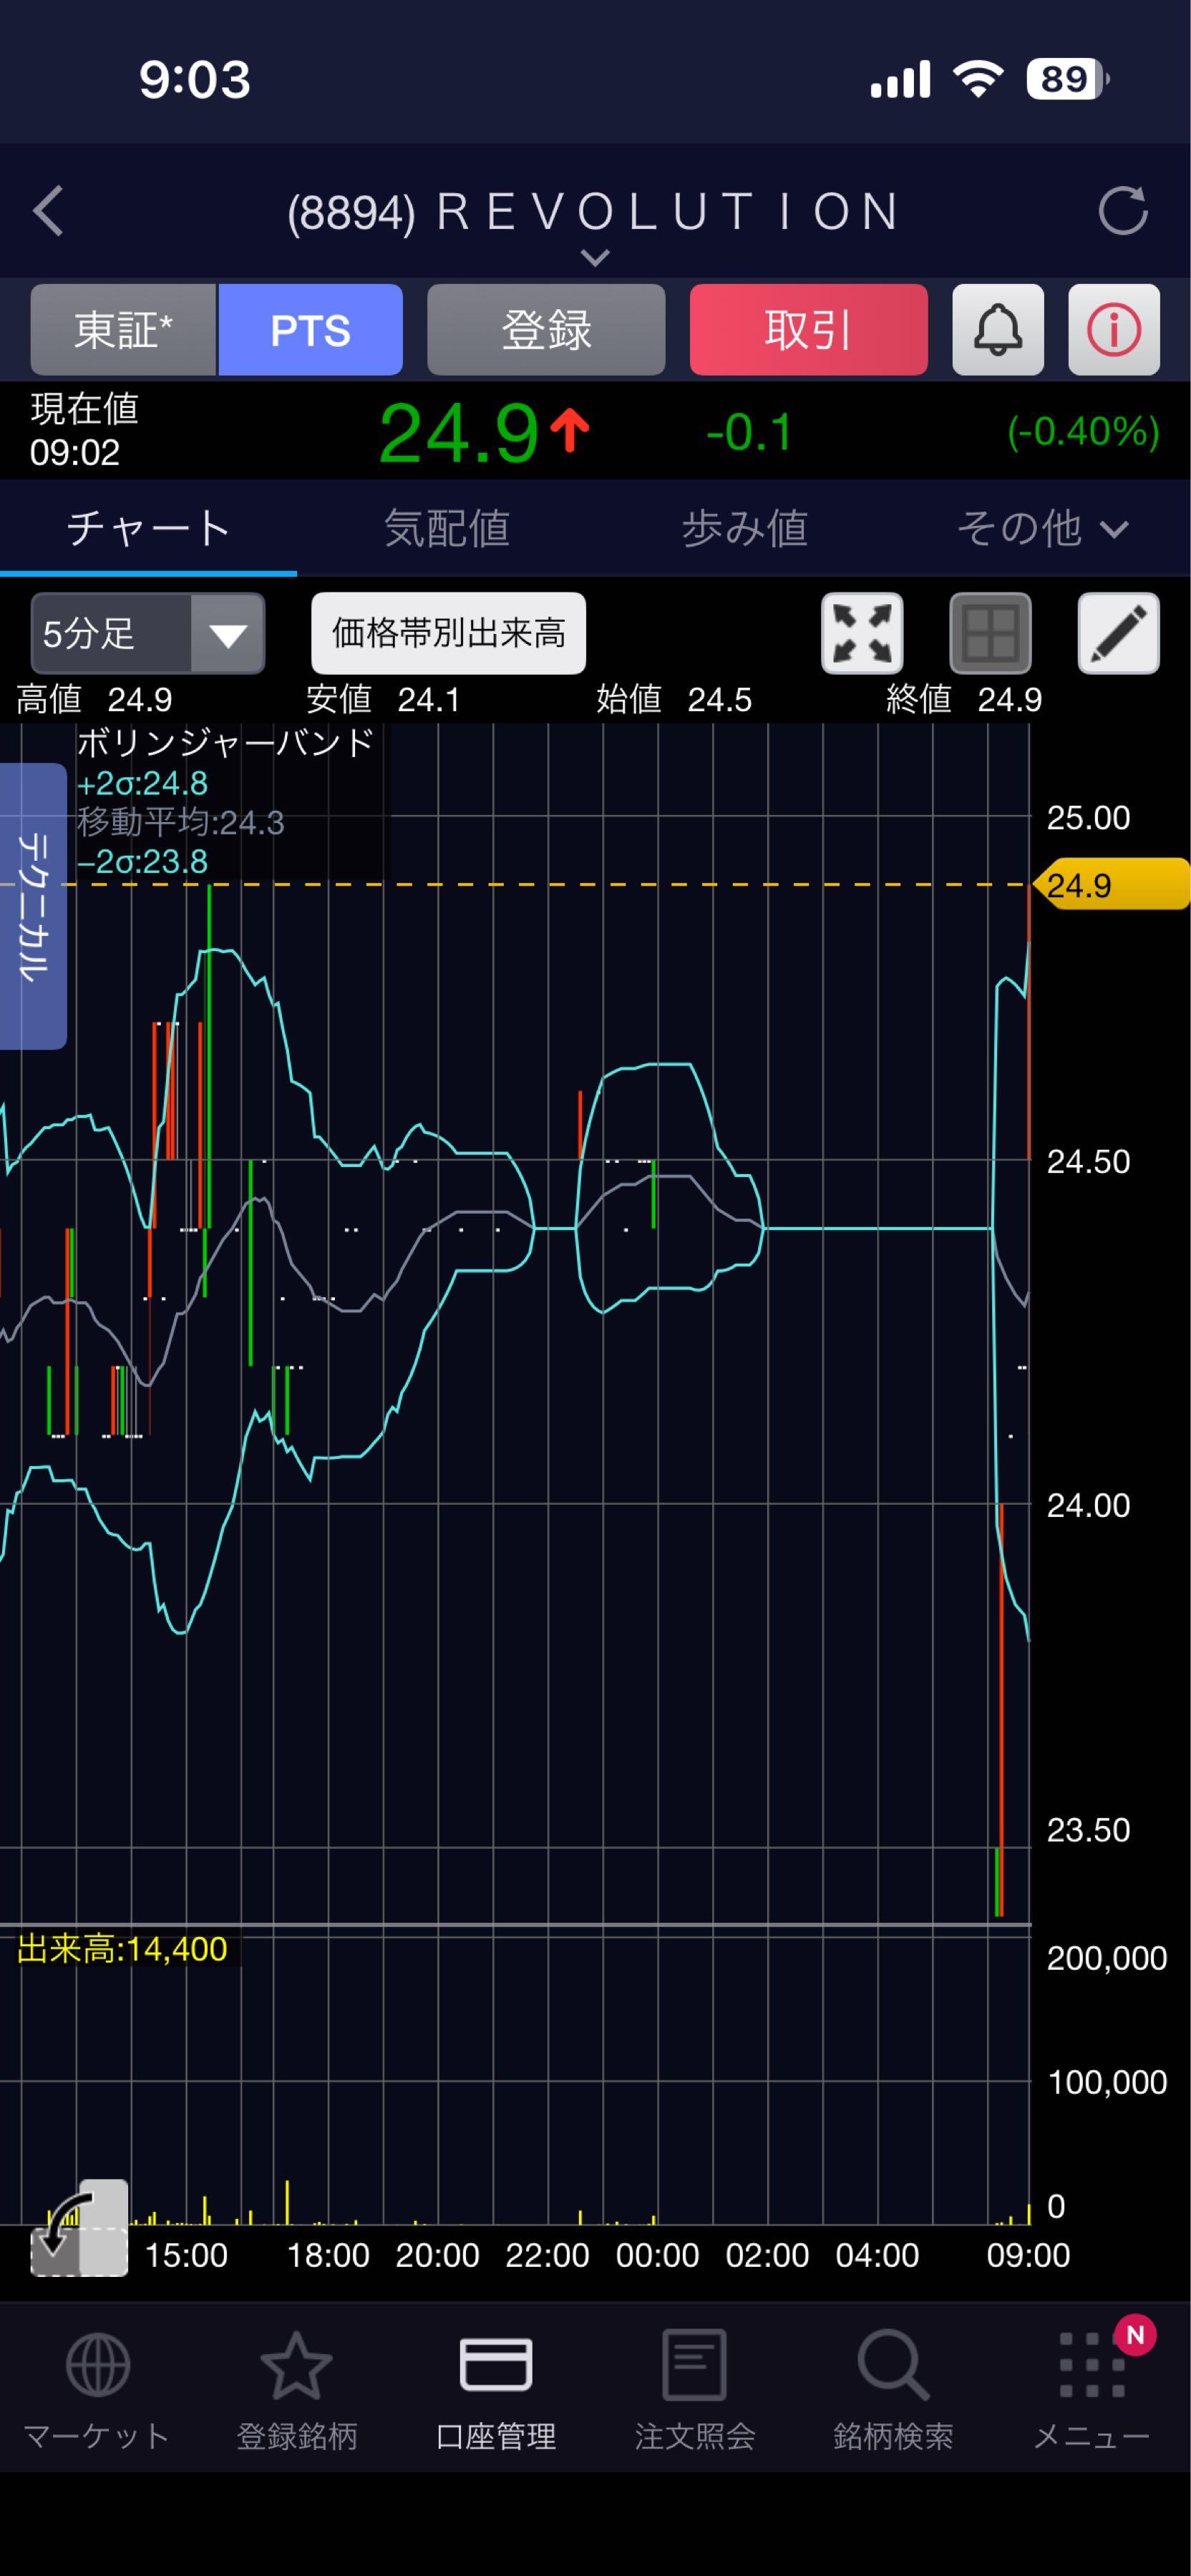Tap the yellow 24.9 price marker
The width and height of the screenshot is (1191, 2576).
(1111, 885)
